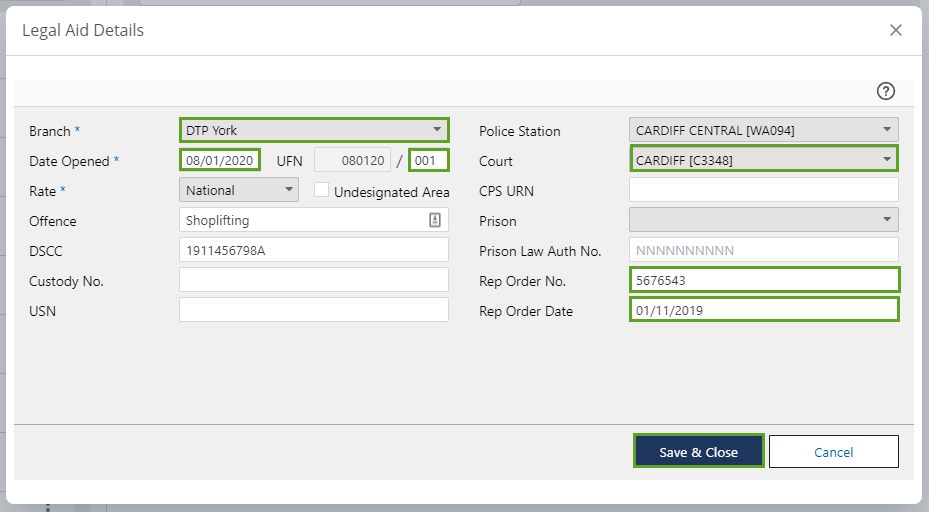
Task: Focus the Custody No. input
Action: 313,280
